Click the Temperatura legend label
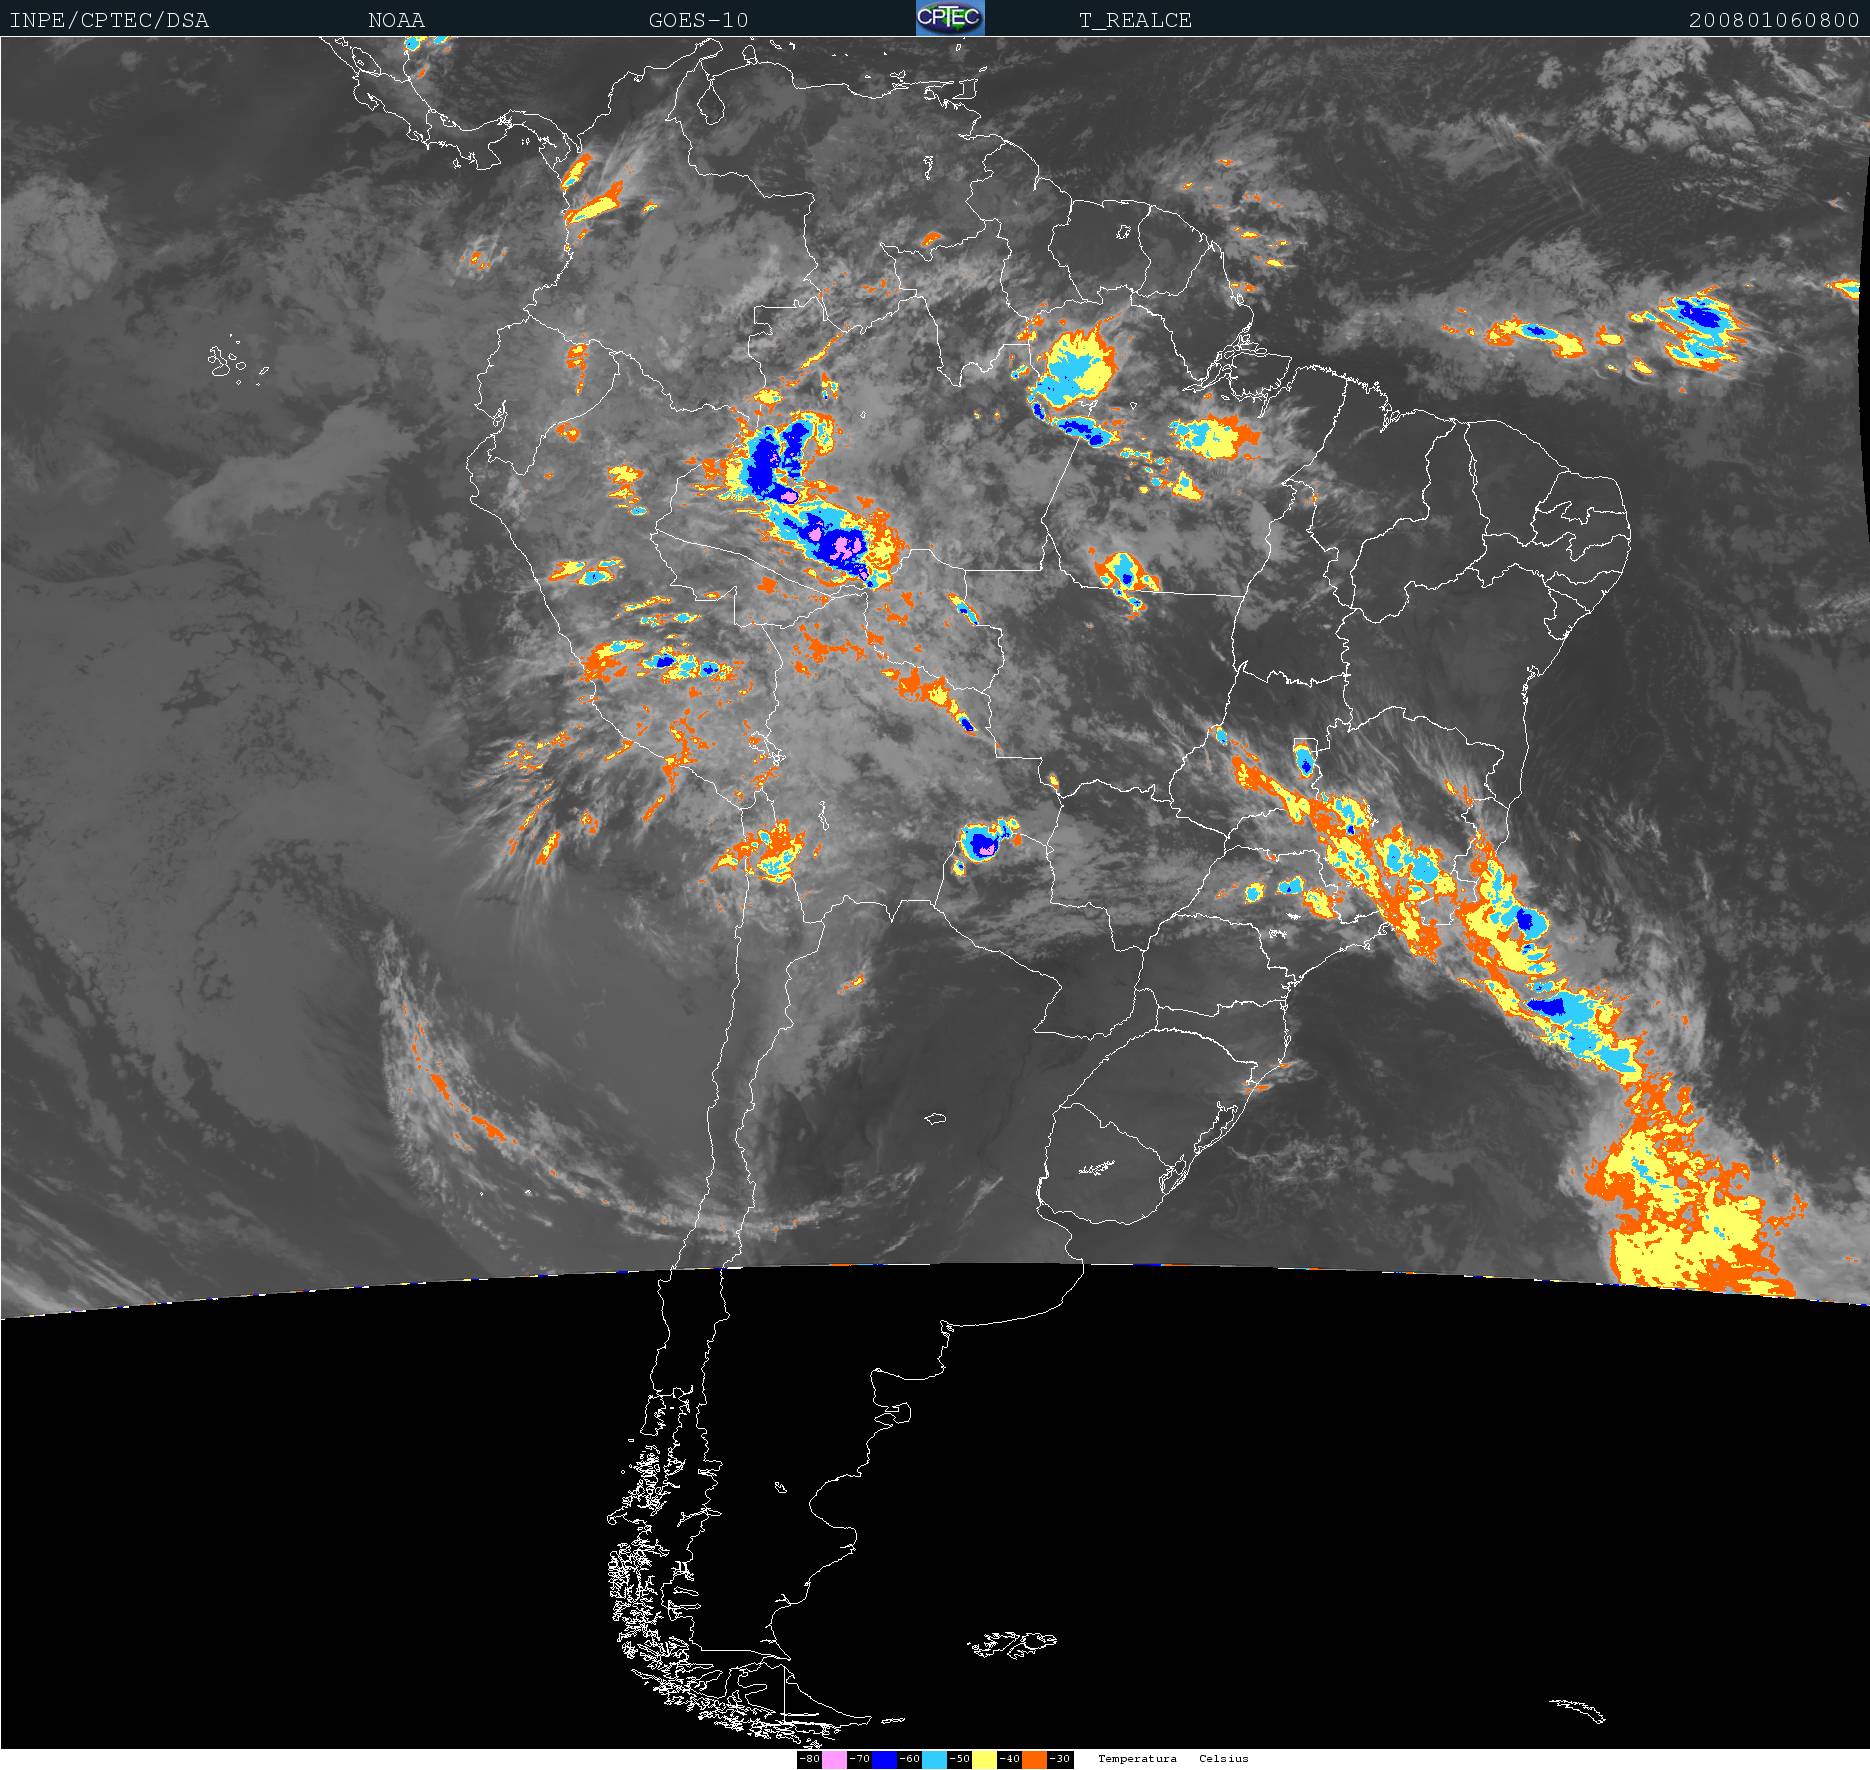Image resolution: width=1870 pixels, height=1770 pixels. coord(1137,1759)
